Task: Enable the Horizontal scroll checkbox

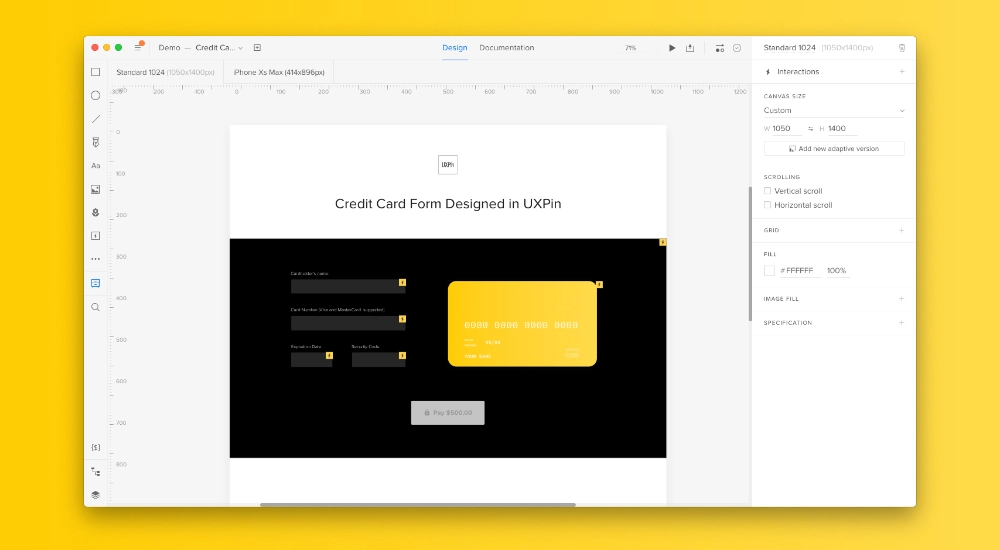Action: click(767, 205)
